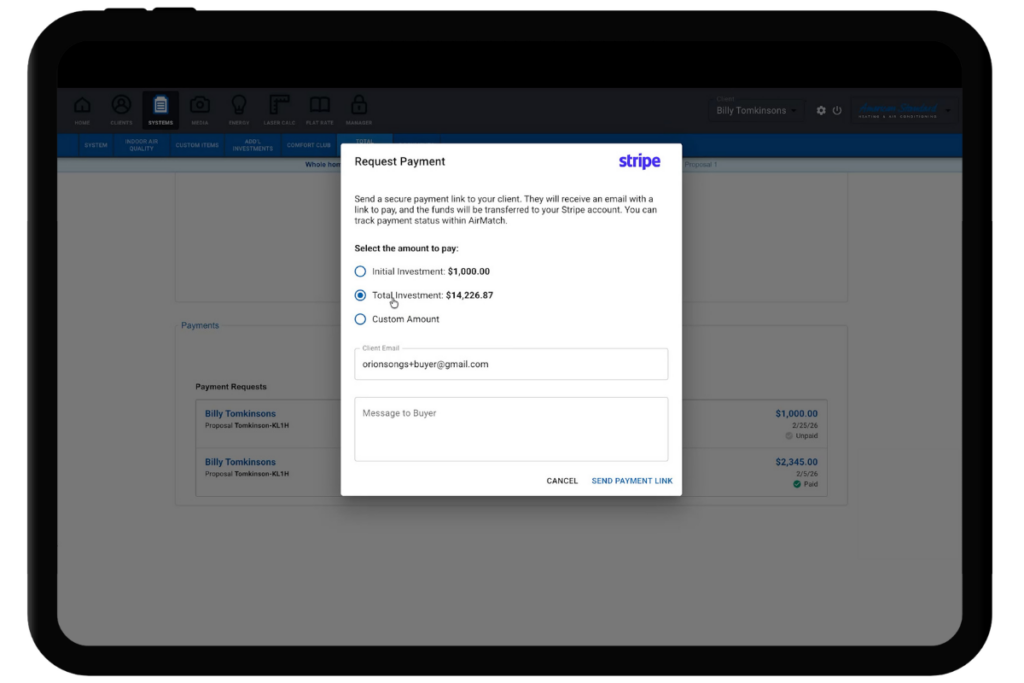The image size is (1024, 683).
Task: Open the Manager lock icon
Action: [x=358, y=108]
